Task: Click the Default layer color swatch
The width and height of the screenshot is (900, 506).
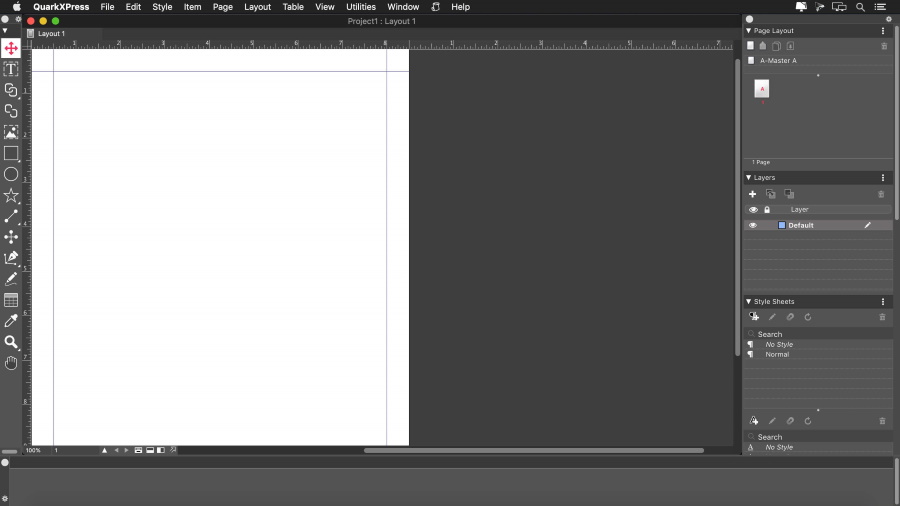Action: (x=781, y=225)
